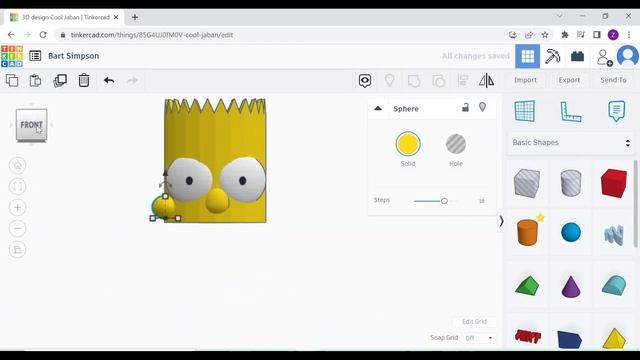Viewport: 640px width, 360px height.
Task: Toggle the lock on Sphere
Action: [465, 108]
